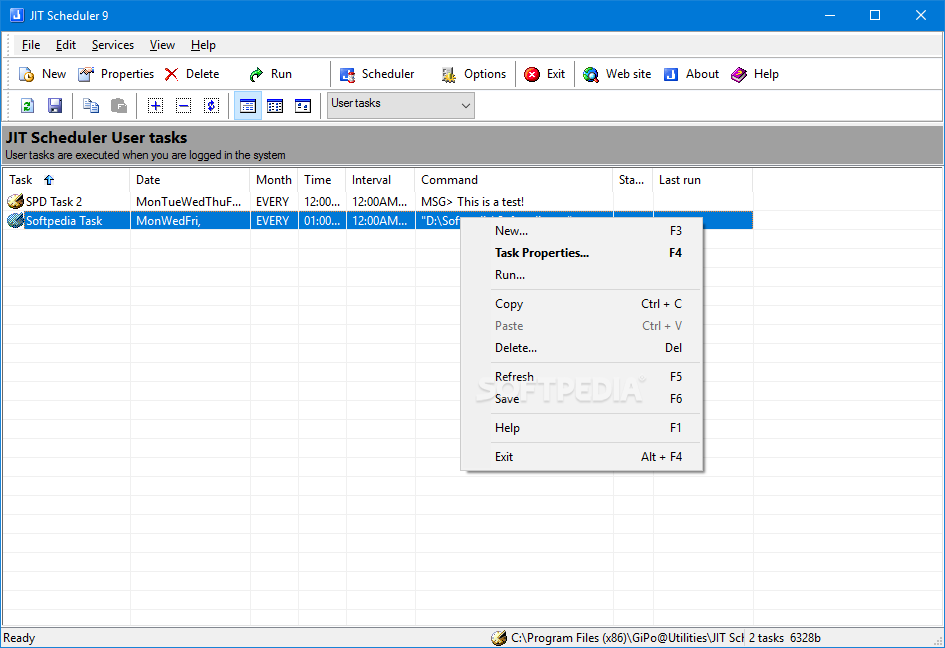Image resolution: width=945 pixels, height=648 pixels.
Task: Click the Delete toolbar button with red X
Action: [192, 74]
